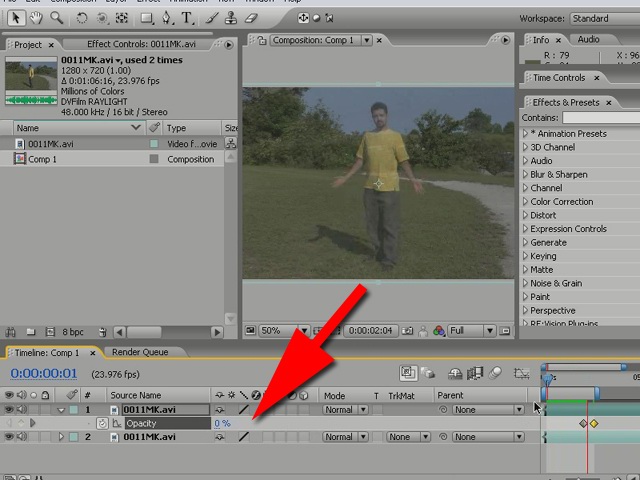Hide video for layer 1 0011MK.avi
Image resolution: width=640 pixels, height=480 pixels.
coord(10,410)
